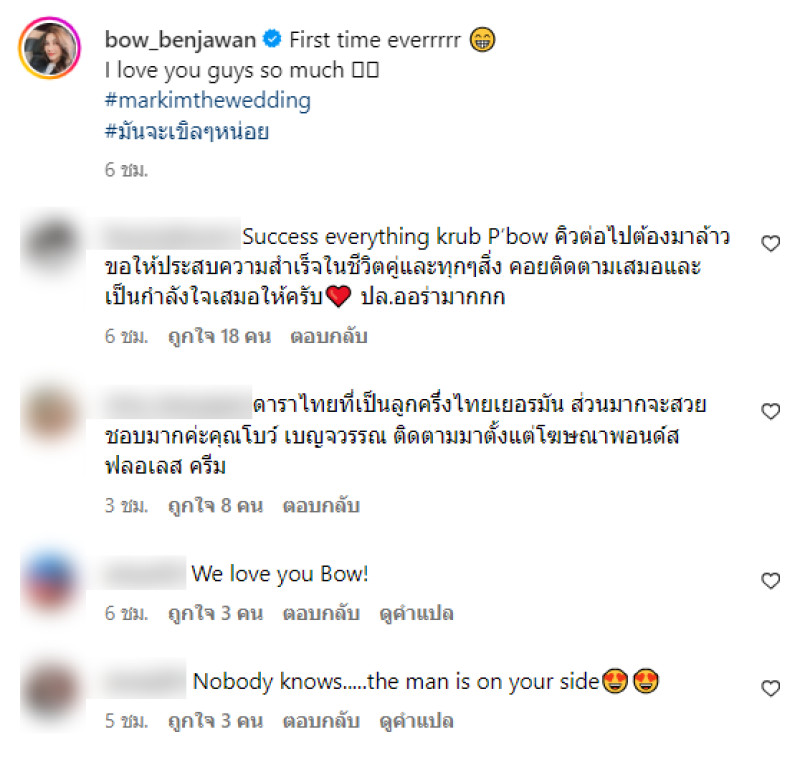Open blurred username of 'Nobody knows' commenter

click(x=143, y=681)
